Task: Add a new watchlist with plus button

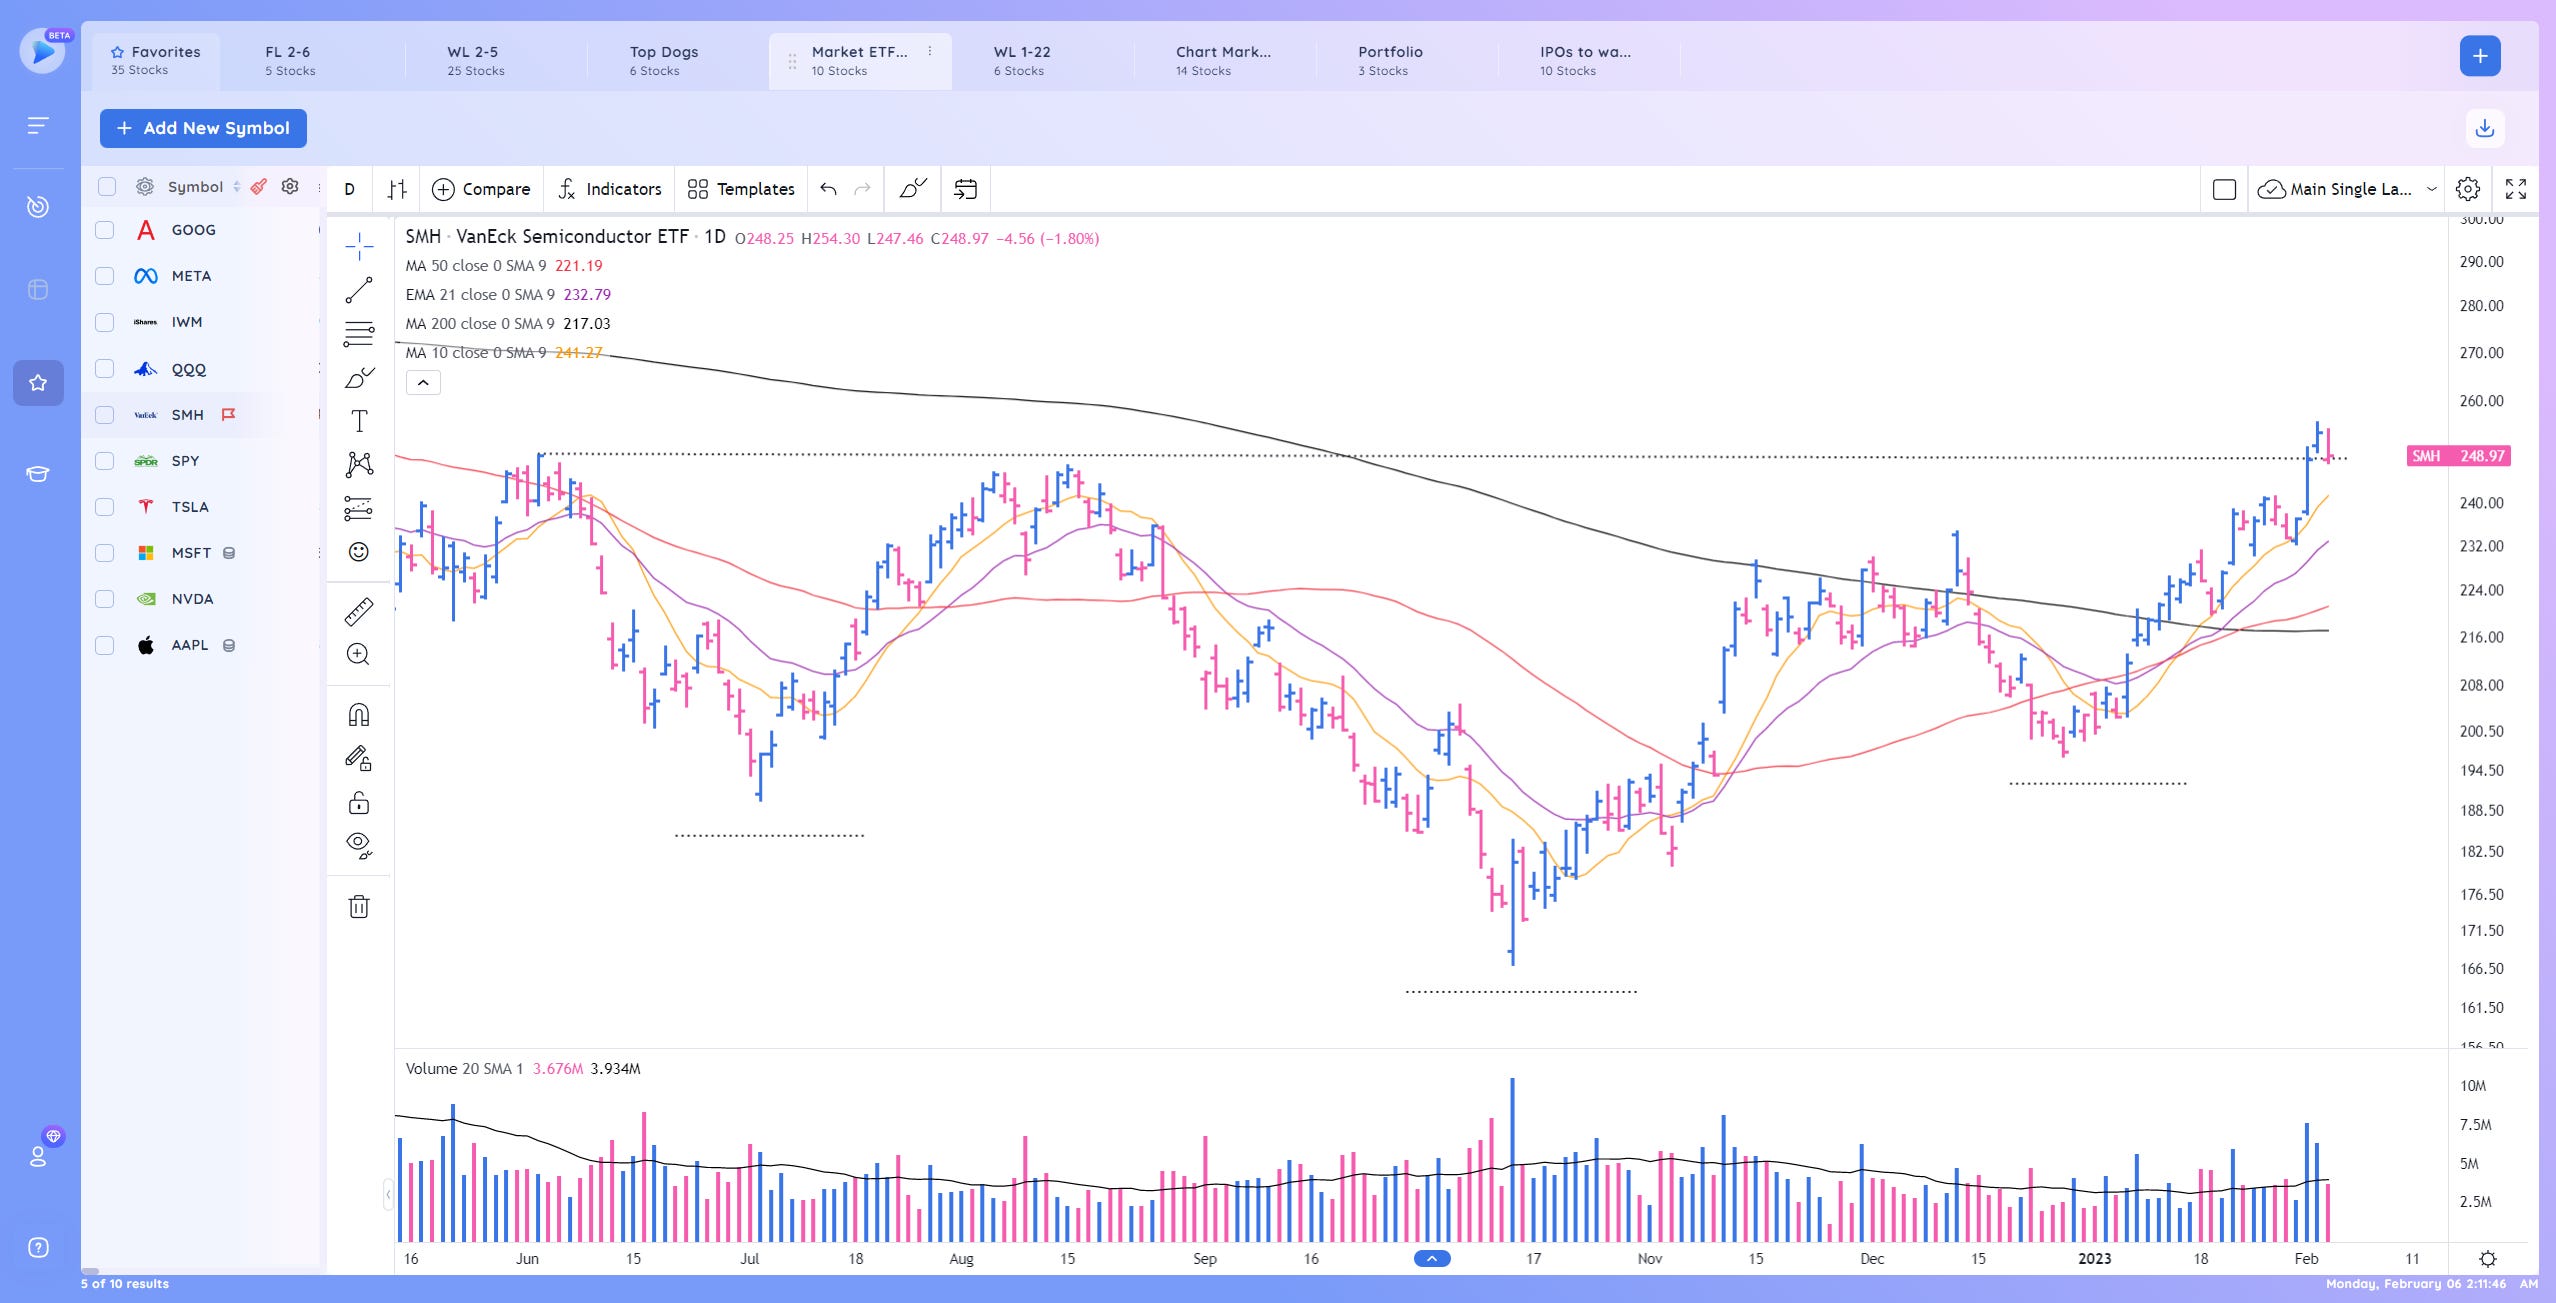Action: tap(2480, 56)
